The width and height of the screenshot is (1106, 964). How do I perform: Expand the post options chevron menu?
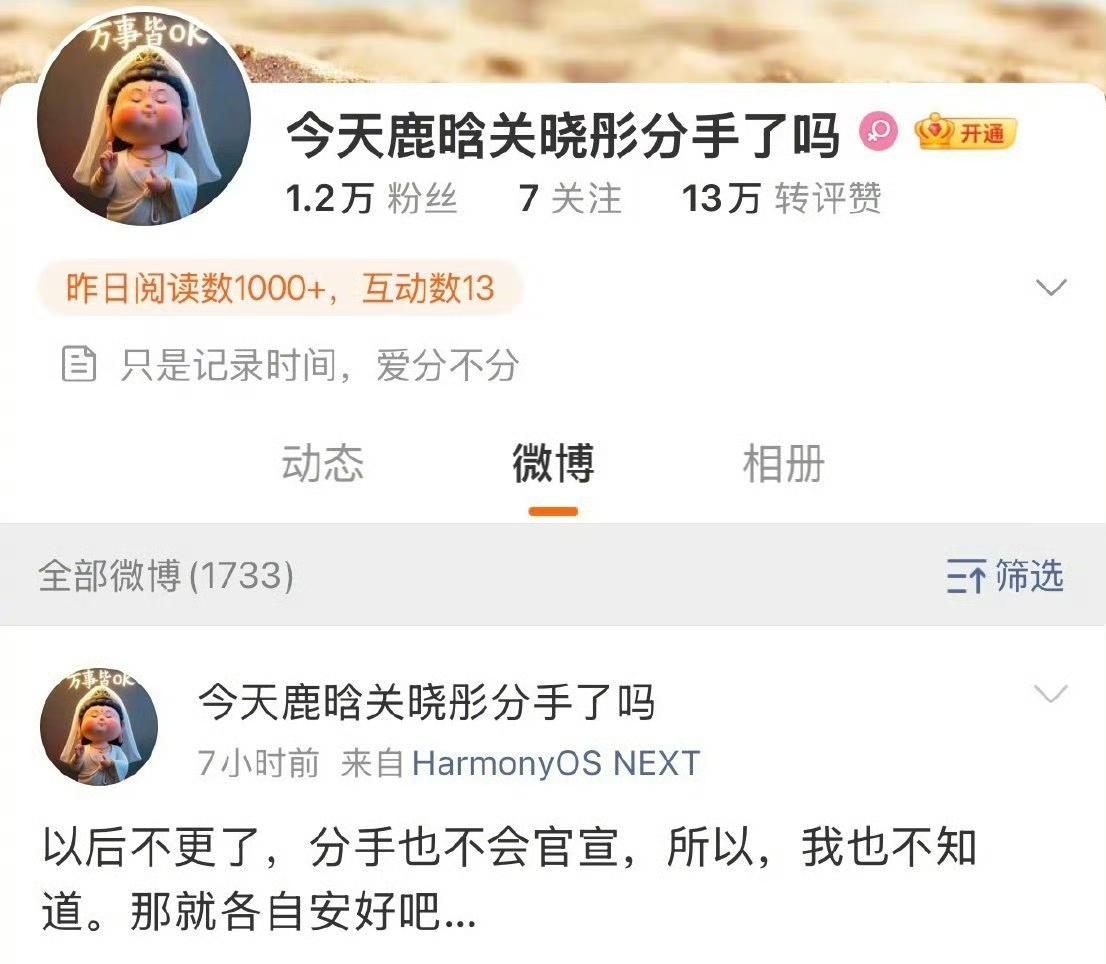tap(1051, 694)
